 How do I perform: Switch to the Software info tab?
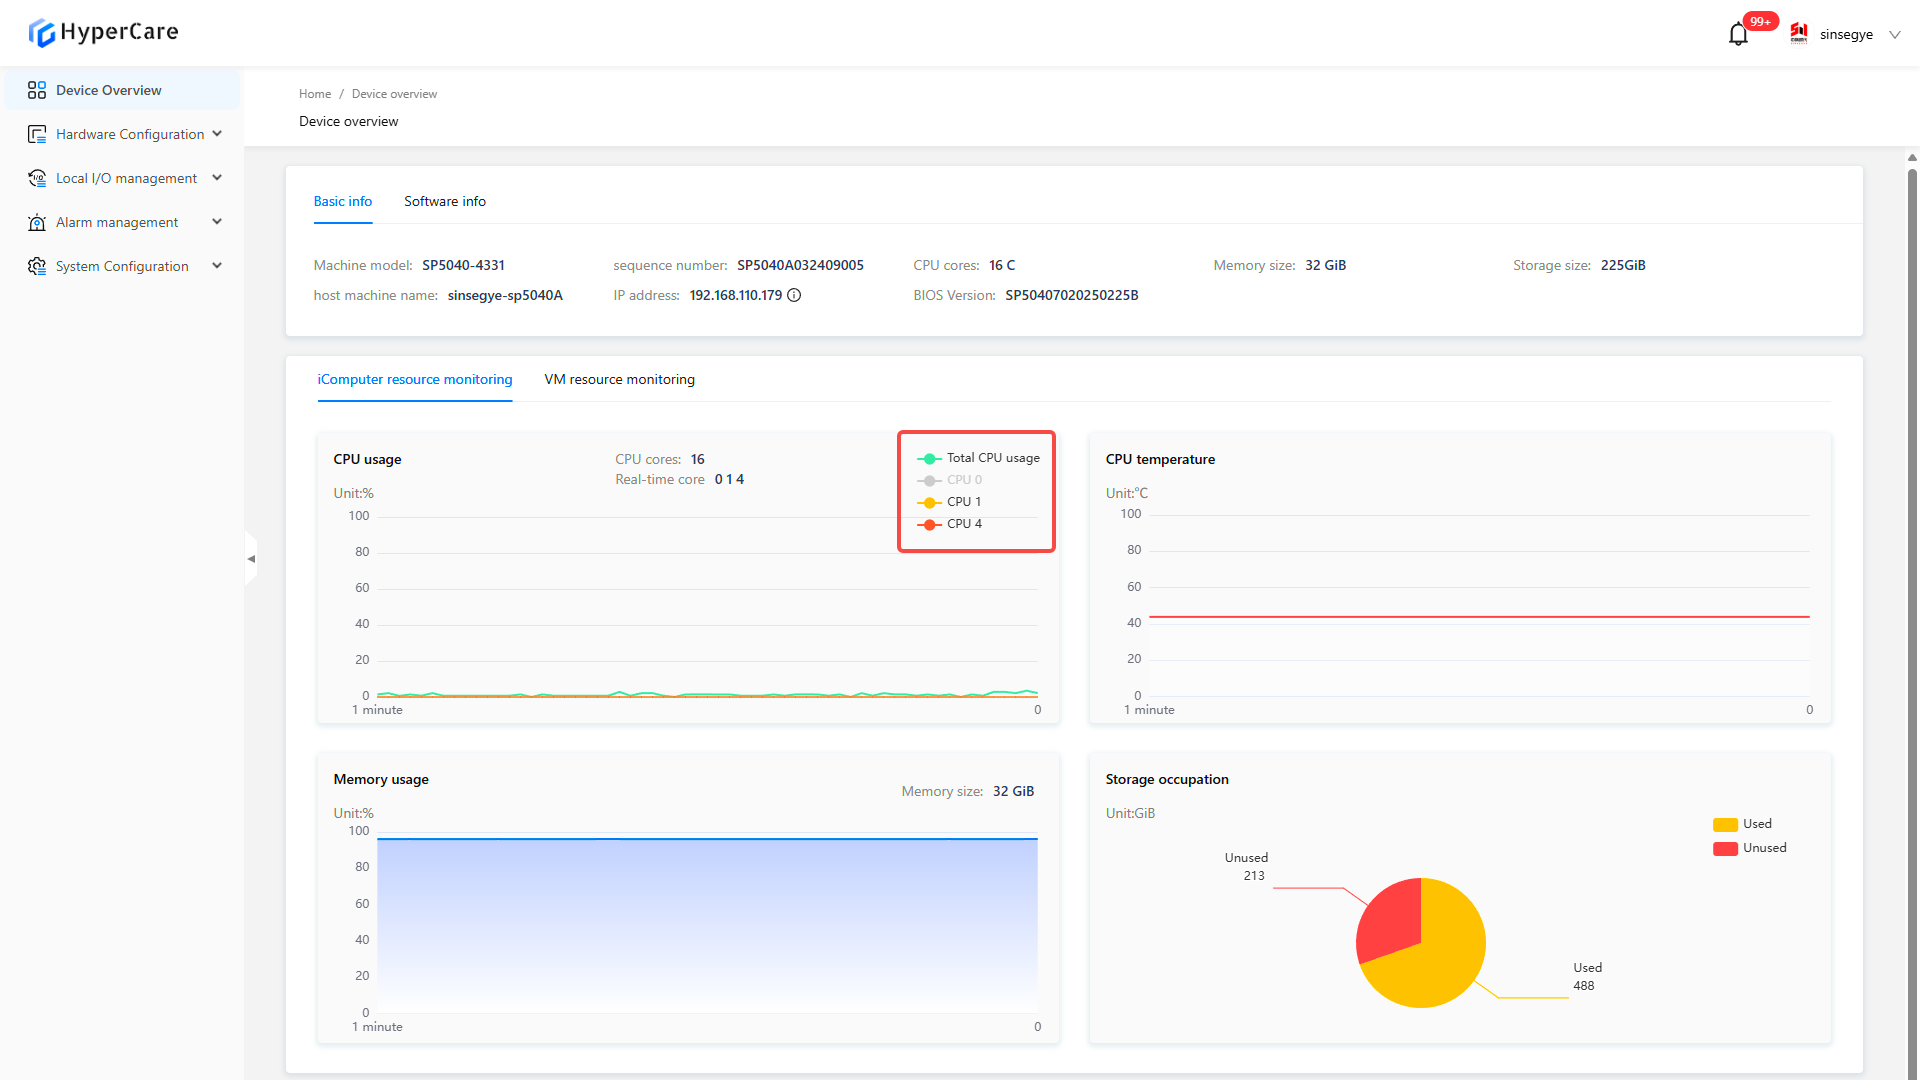pyautogui.click(x=445, y=201)
